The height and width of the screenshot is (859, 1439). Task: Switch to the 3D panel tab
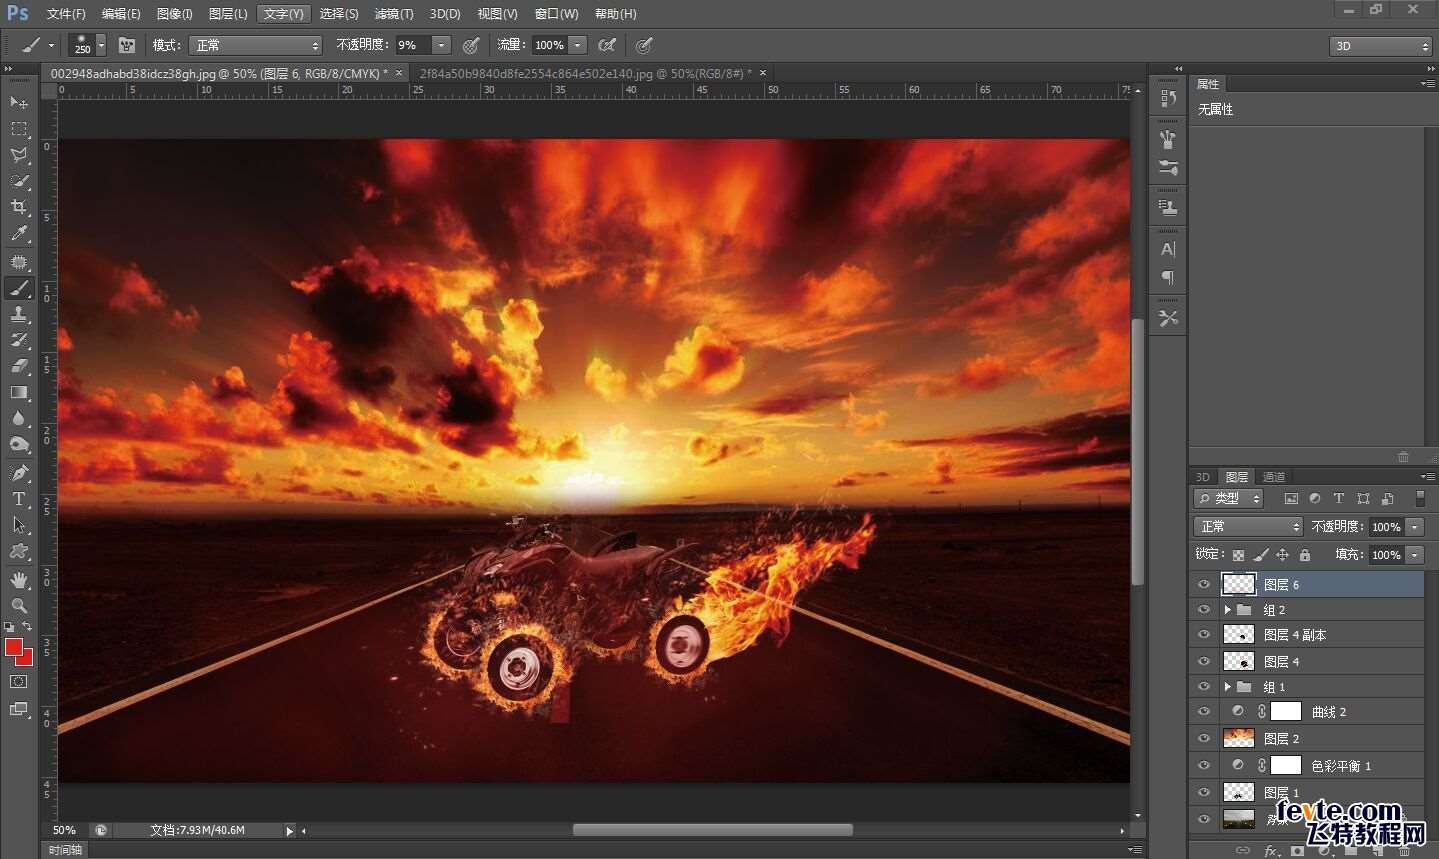coord(1203,477)
